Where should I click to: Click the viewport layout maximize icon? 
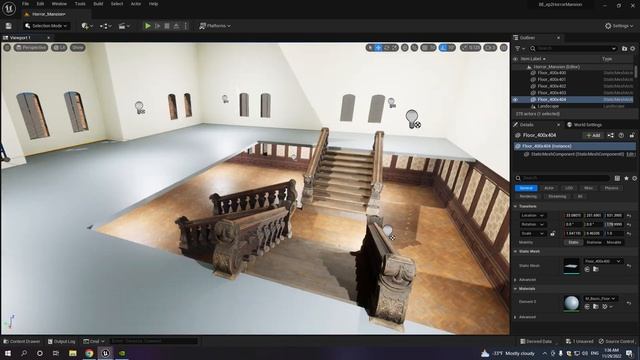(x=504, y=48)
